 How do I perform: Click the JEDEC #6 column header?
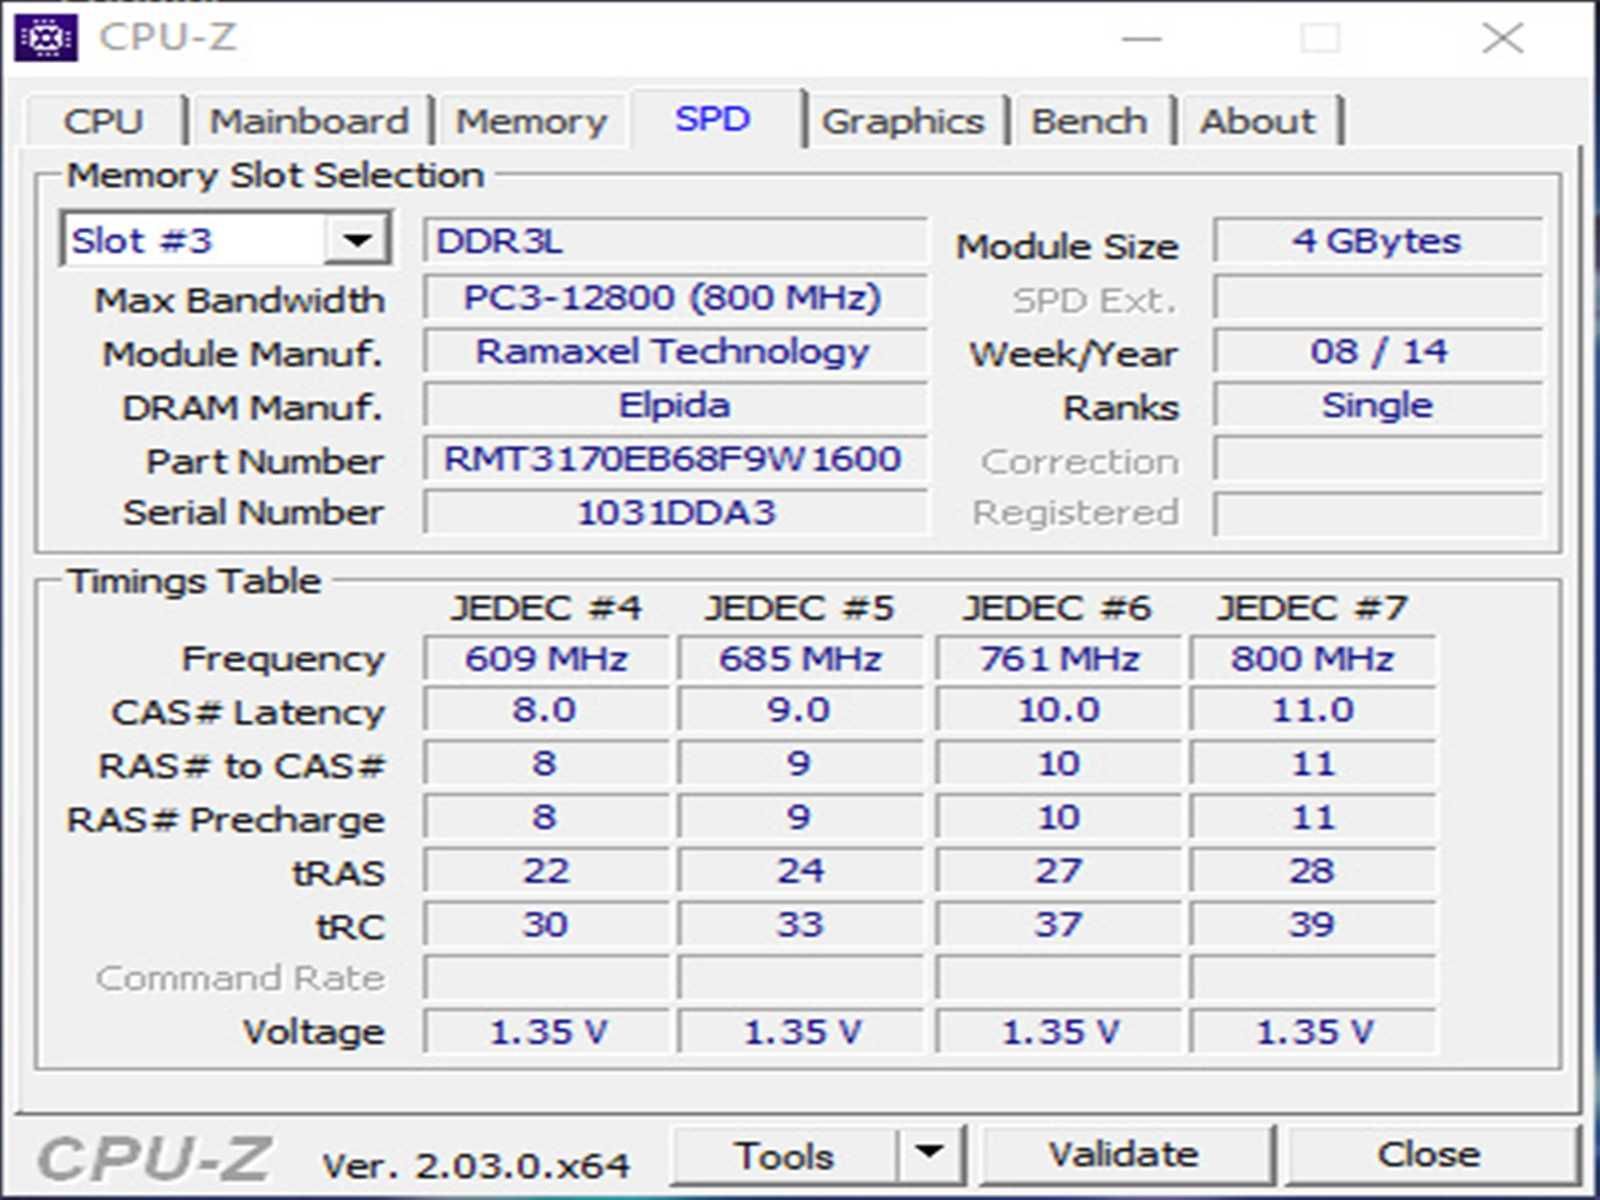pos(1057,608)
